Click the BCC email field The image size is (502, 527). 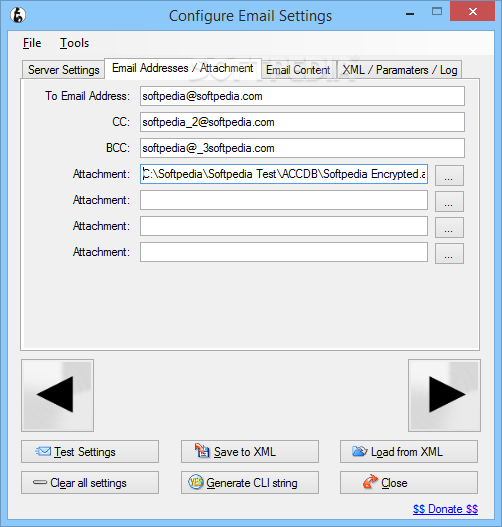pyautogui.click(x=302, y=148)
